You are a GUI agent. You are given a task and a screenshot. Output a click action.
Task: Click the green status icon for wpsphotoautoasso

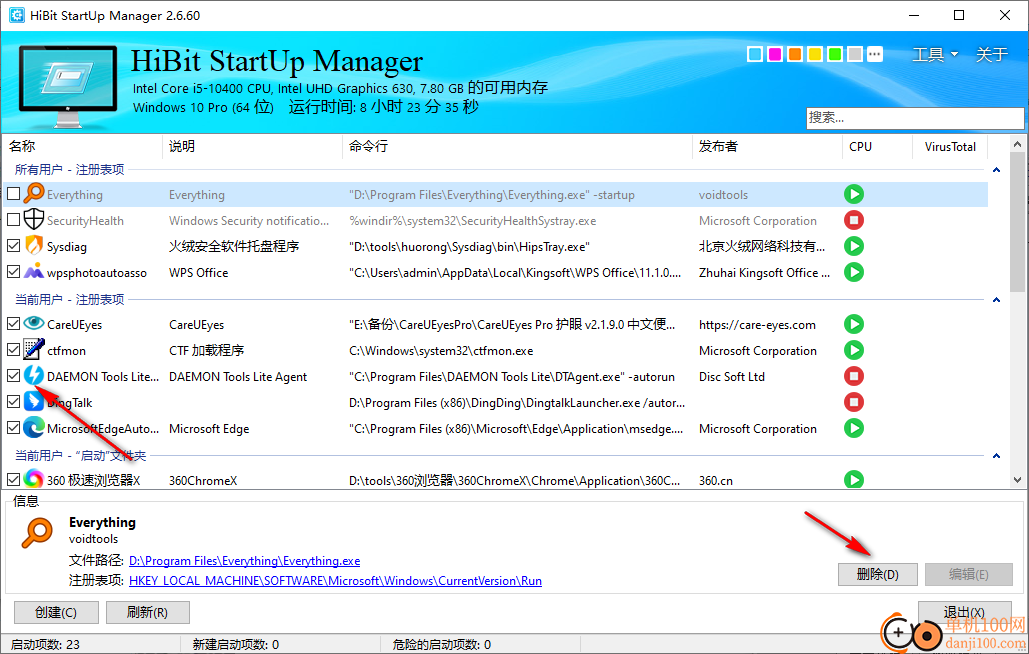[853, 272]
